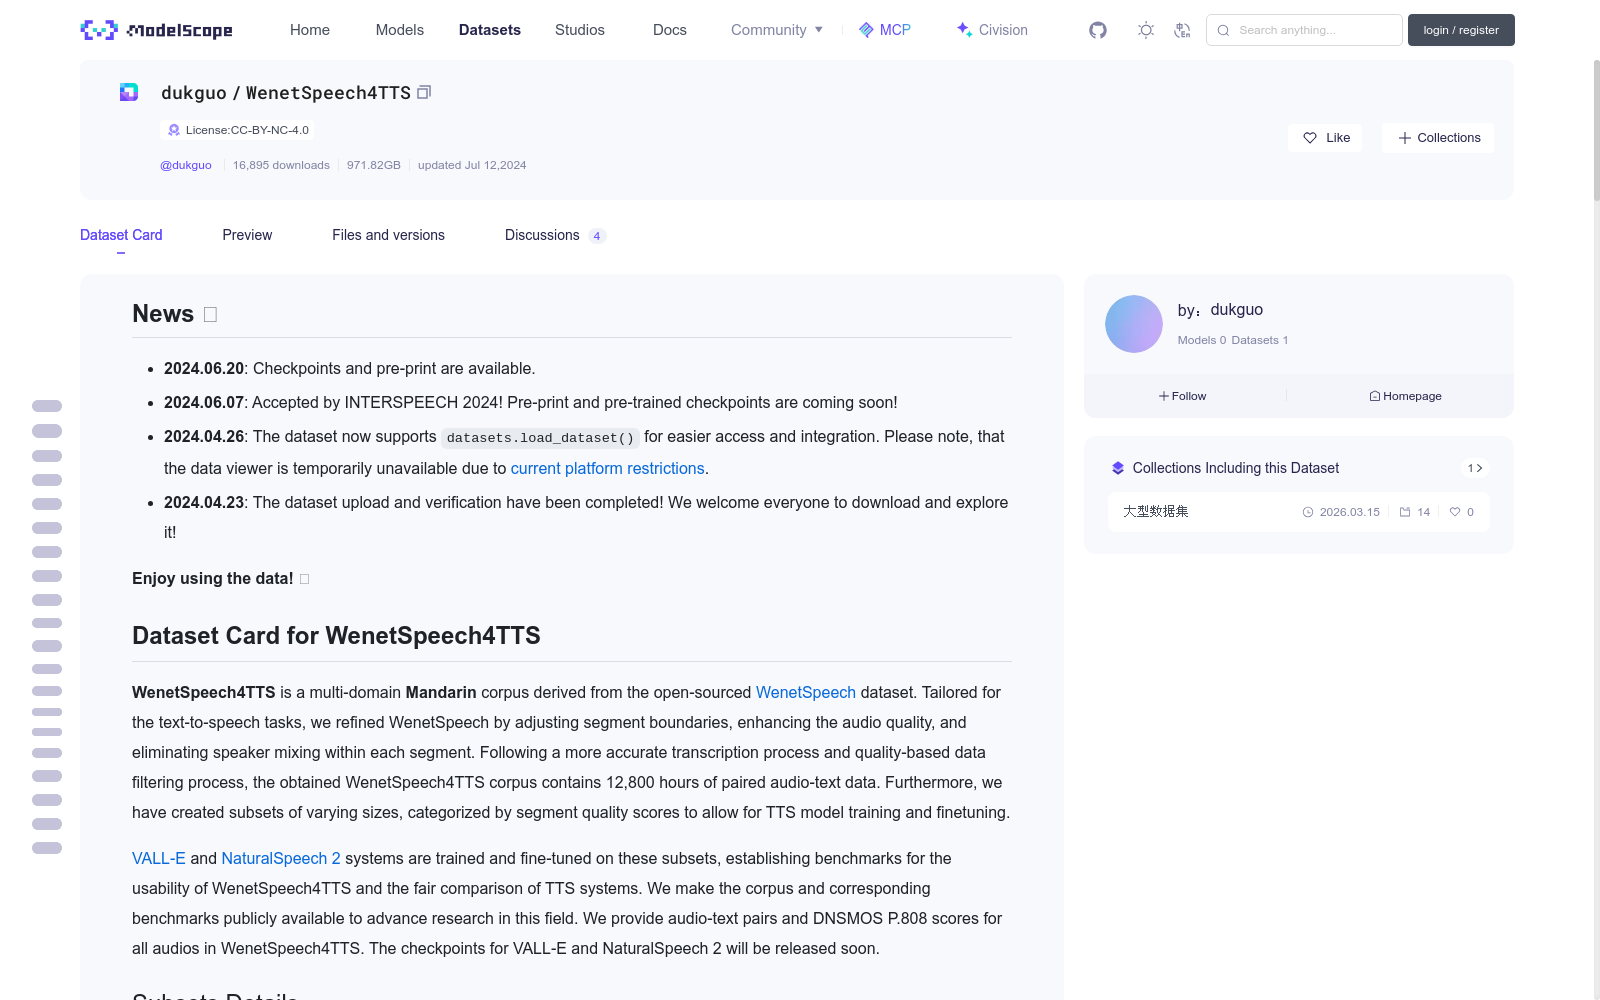
Task: Go to the Home page
Action: coord(310,30)
